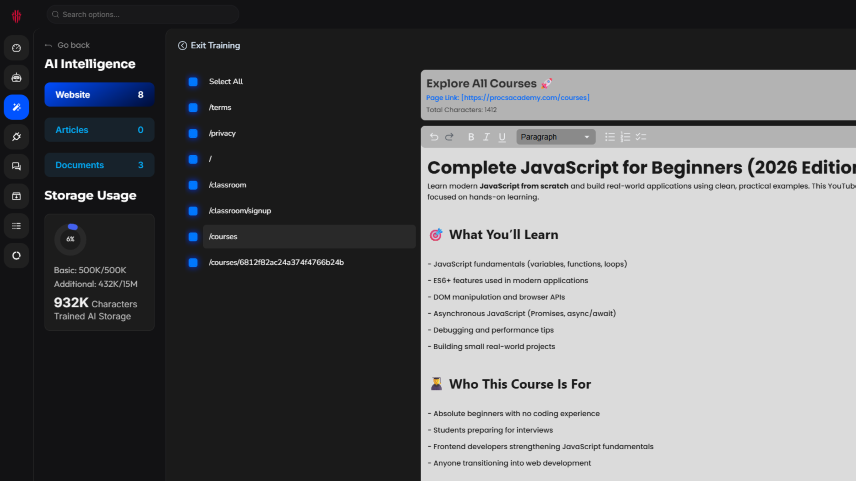The width and height of the screenshot is (856, 481).
Task: Insert a numbered list in the editor
Action: click(x=625, y=137)
